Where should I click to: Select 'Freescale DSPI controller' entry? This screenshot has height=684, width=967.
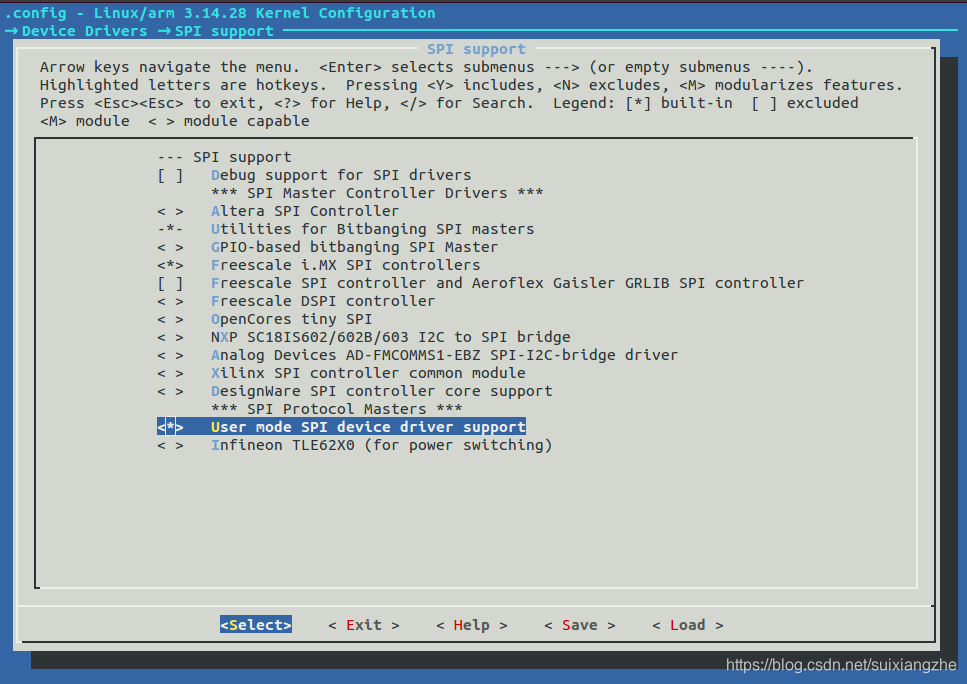(x=323, y=302)
